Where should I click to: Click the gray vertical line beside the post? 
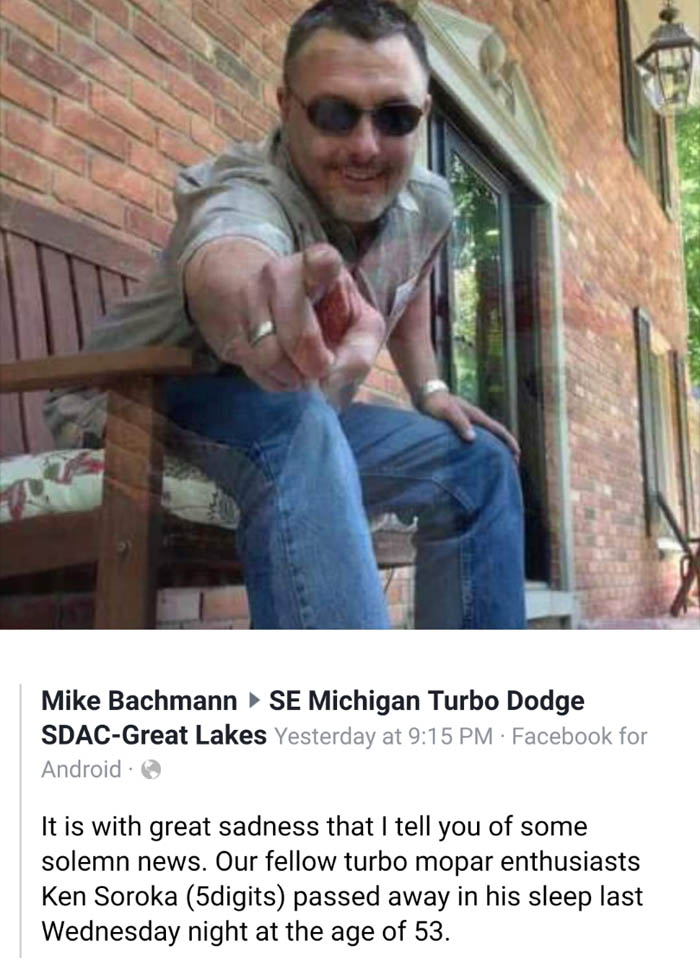coord(21,821)
